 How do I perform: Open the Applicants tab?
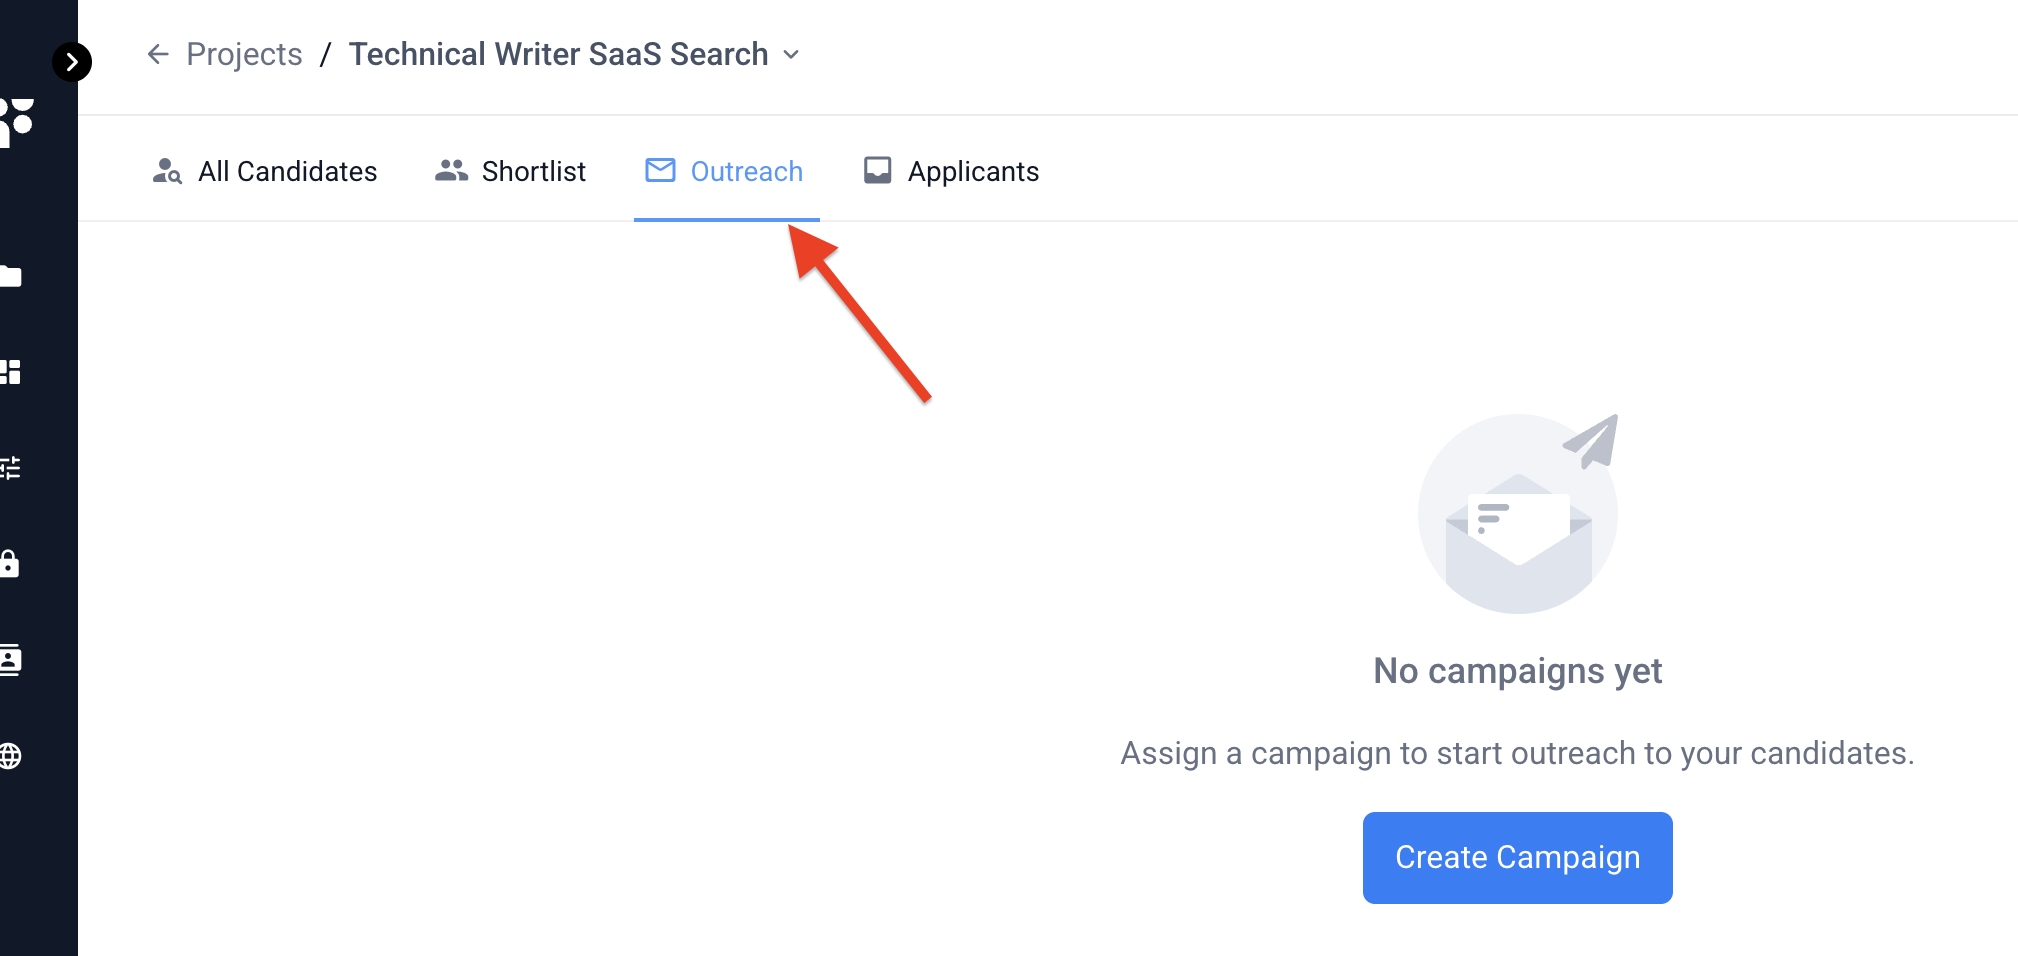951,171
